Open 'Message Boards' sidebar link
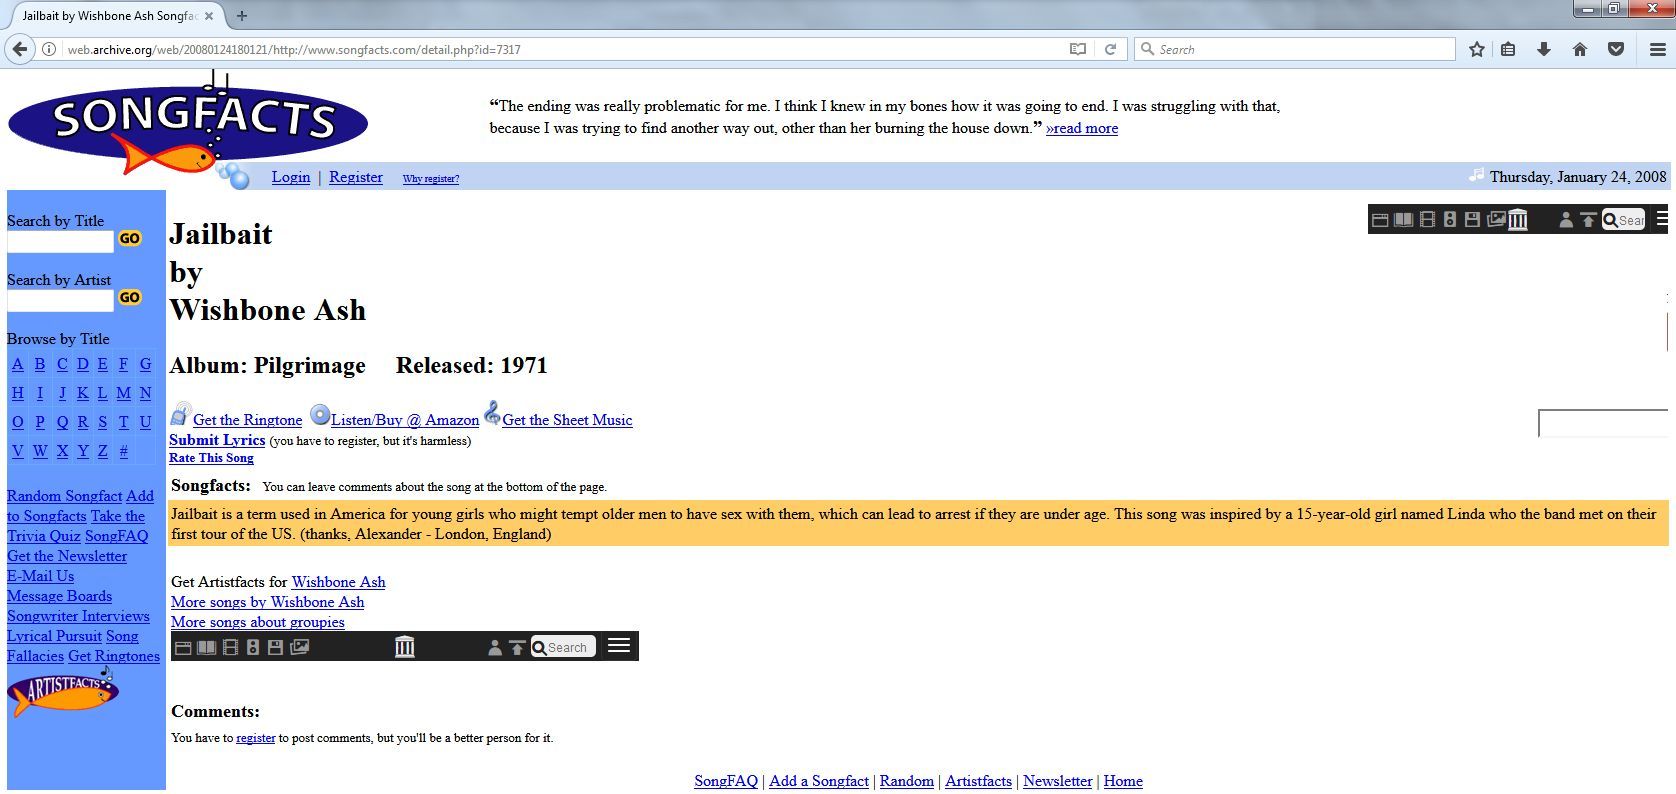 59,596
